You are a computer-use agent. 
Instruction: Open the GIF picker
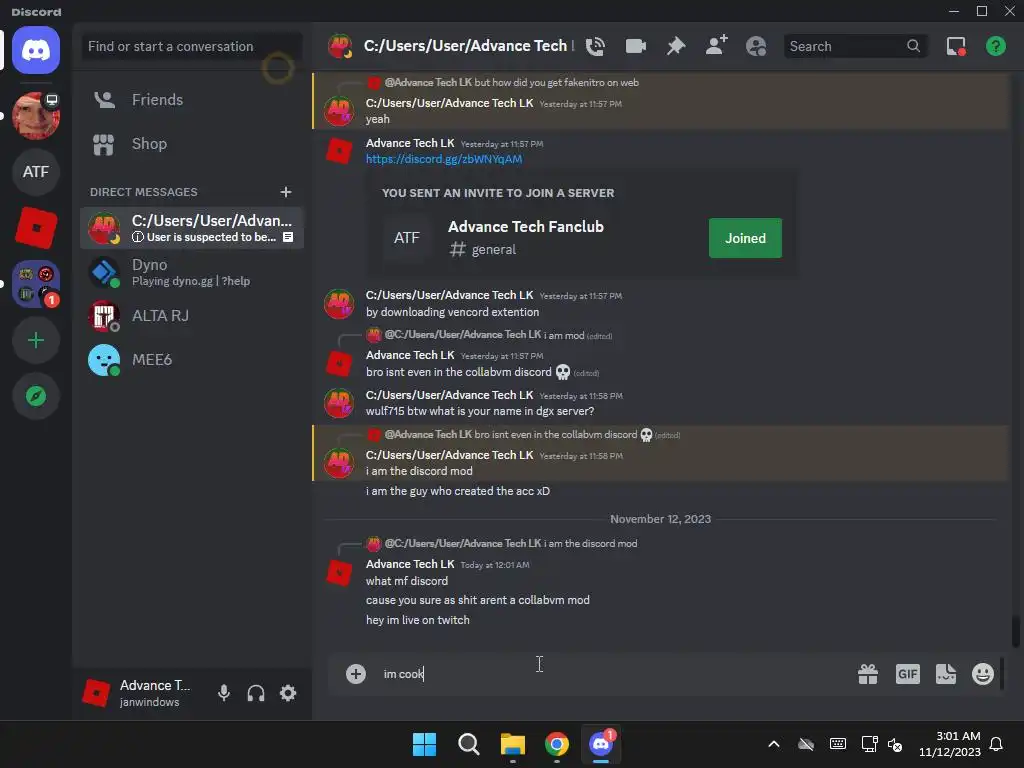click(x=908, y=674)
